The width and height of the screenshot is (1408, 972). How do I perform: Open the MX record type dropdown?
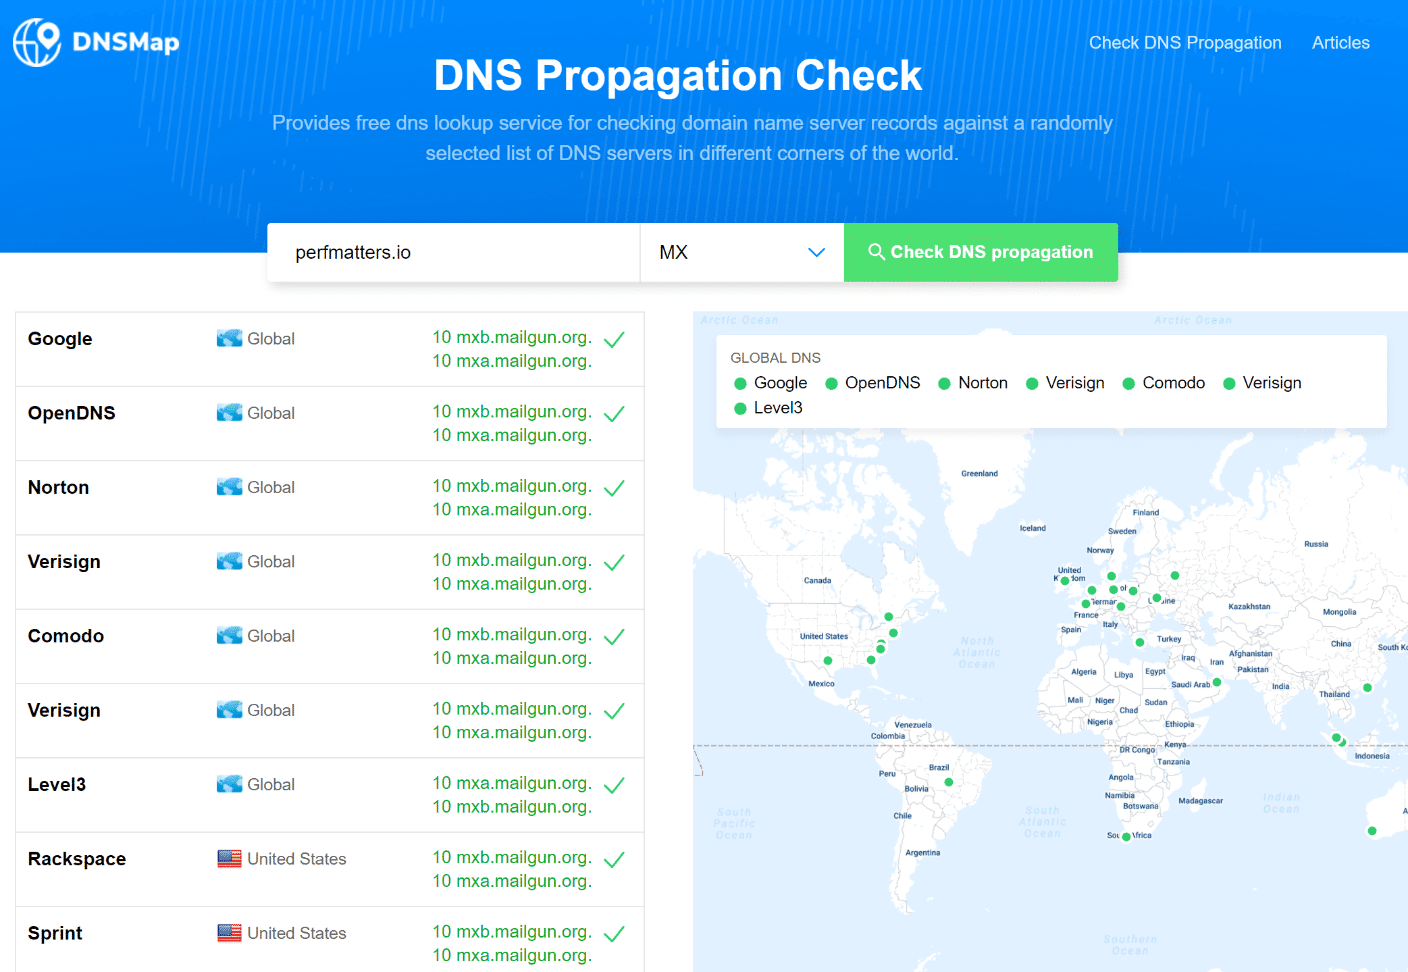tap(742, 252)
